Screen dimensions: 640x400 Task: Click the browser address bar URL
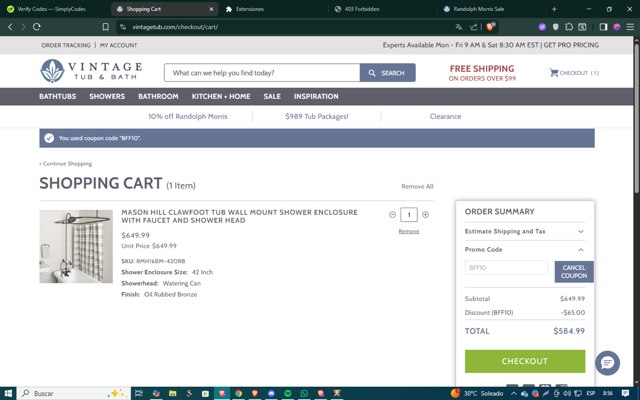[x=175, y=27]
